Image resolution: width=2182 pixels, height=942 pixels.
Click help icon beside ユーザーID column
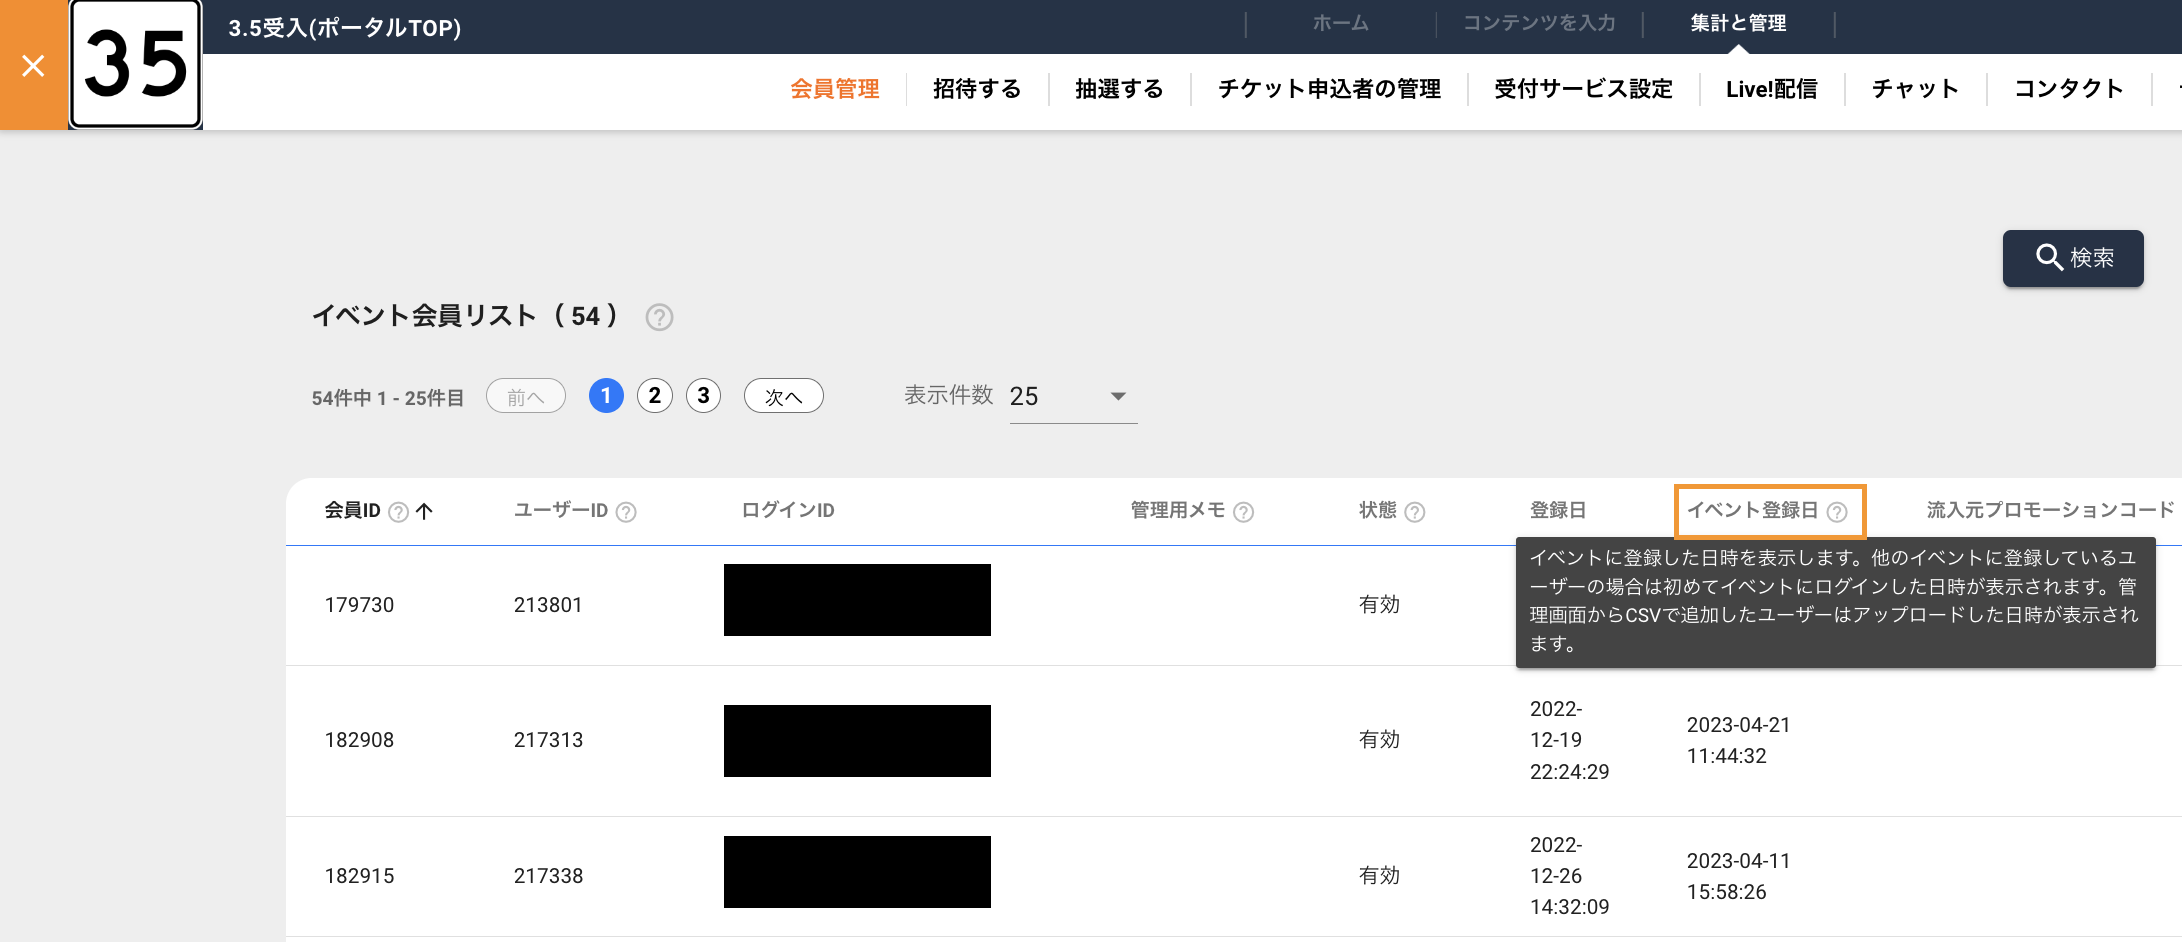pos(626,512)
